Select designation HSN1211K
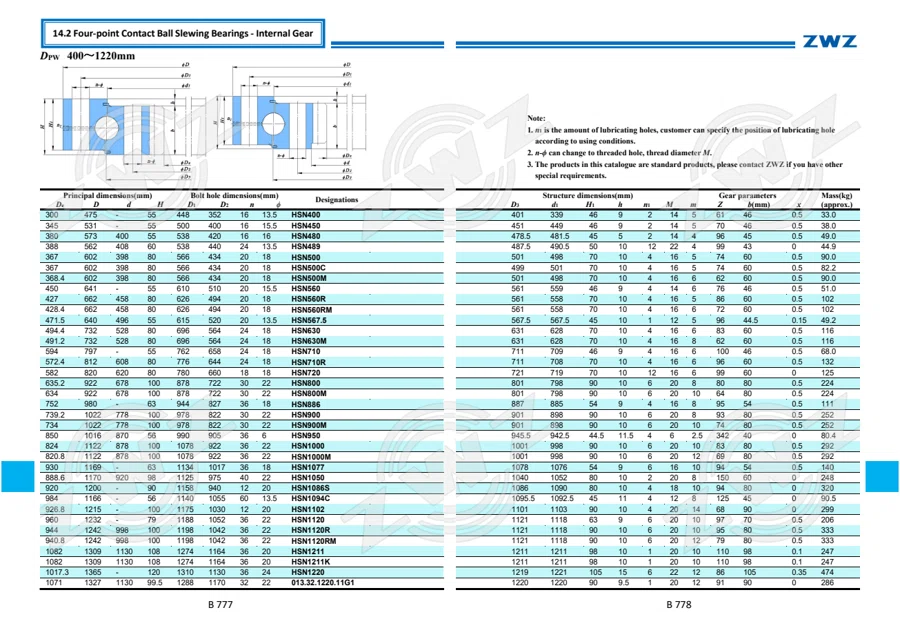900x637 pixels. coord(311,562)
